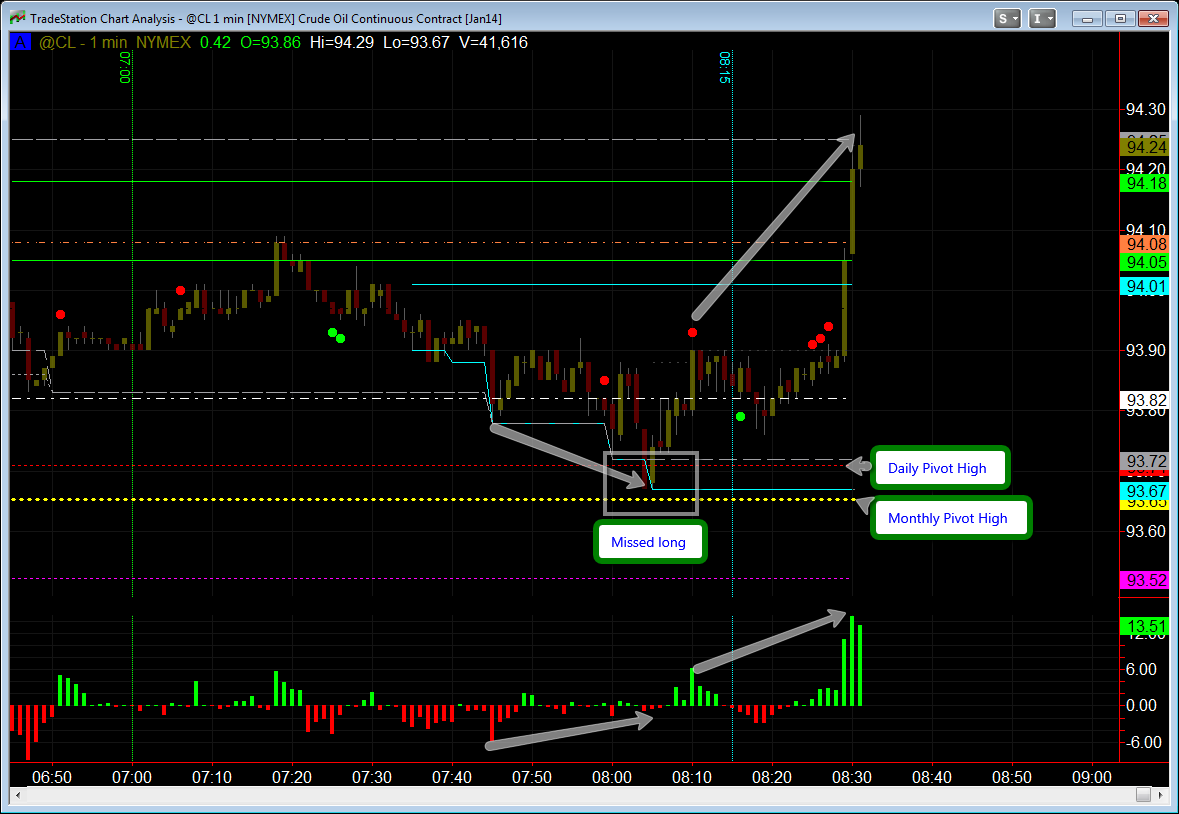
Task: Click the right arrow of horizontal scrollbar
Action: [x=1159, y=794]
